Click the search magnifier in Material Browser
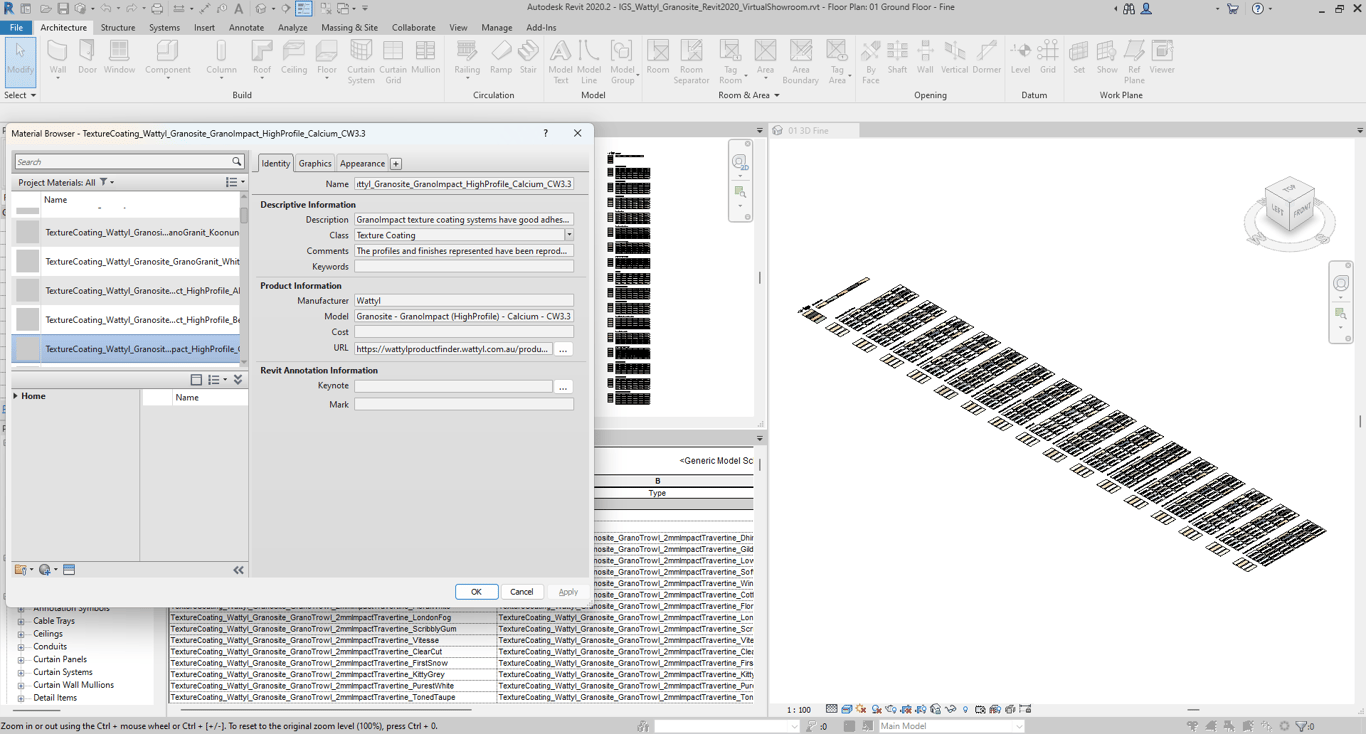Viewport: 1366px width, 734px height. (237, 162)
